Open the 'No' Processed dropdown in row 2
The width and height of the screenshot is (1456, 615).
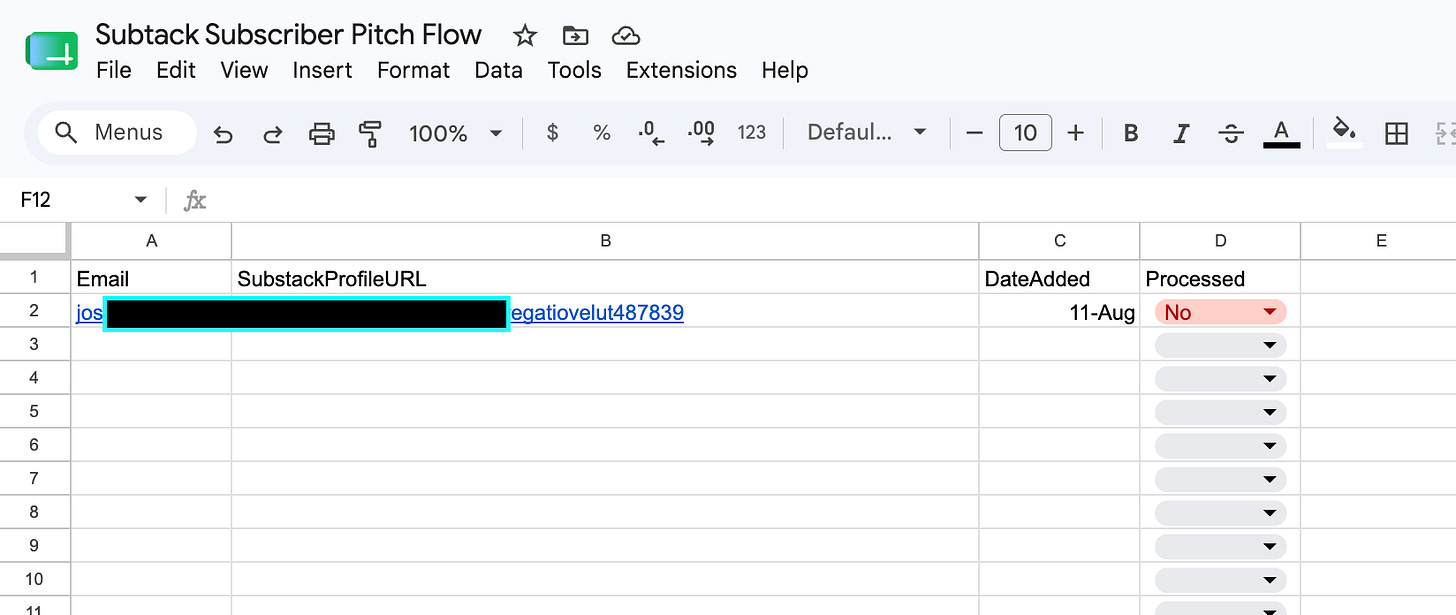point(1220,312)
